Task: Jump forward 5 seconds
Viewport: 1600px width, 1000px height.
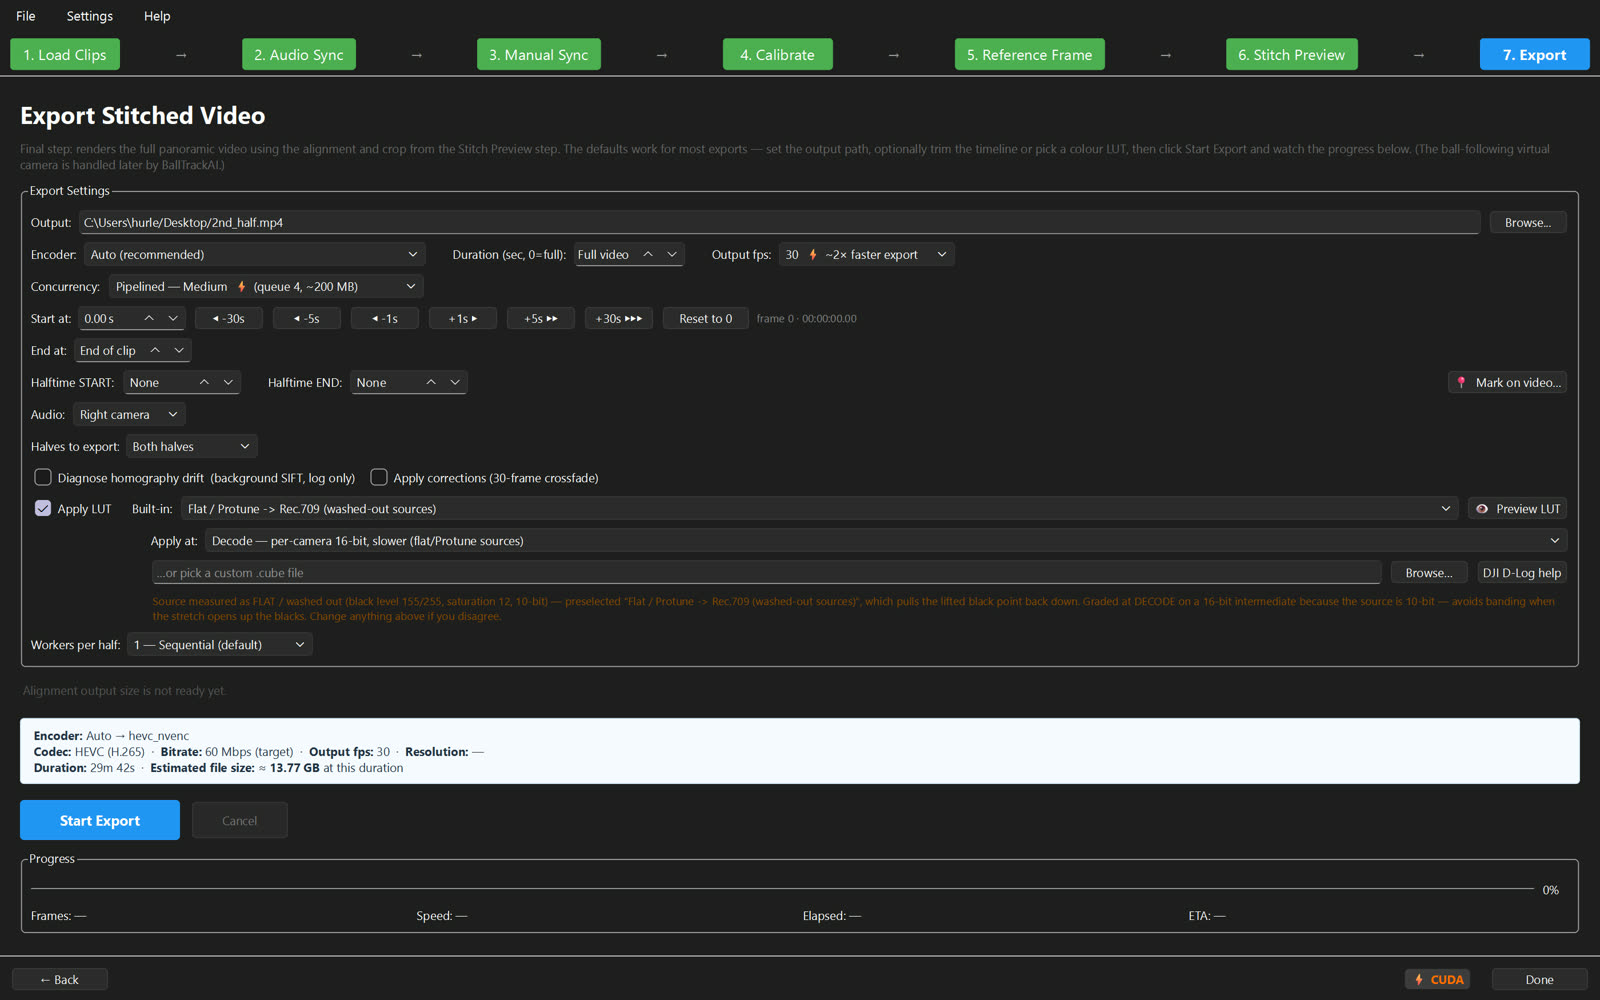Action: [541, 318]
